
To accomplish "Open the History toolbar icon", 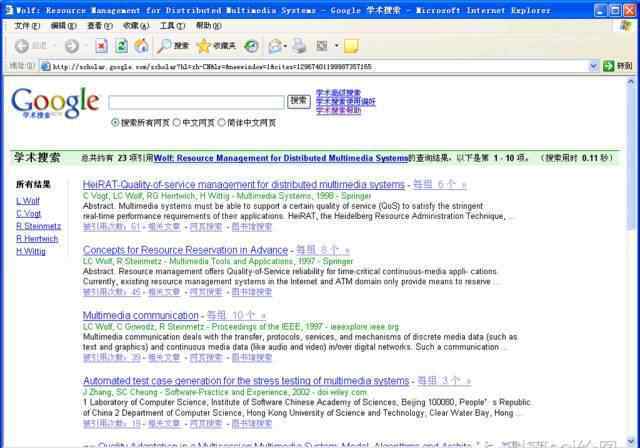I will 251,46.
